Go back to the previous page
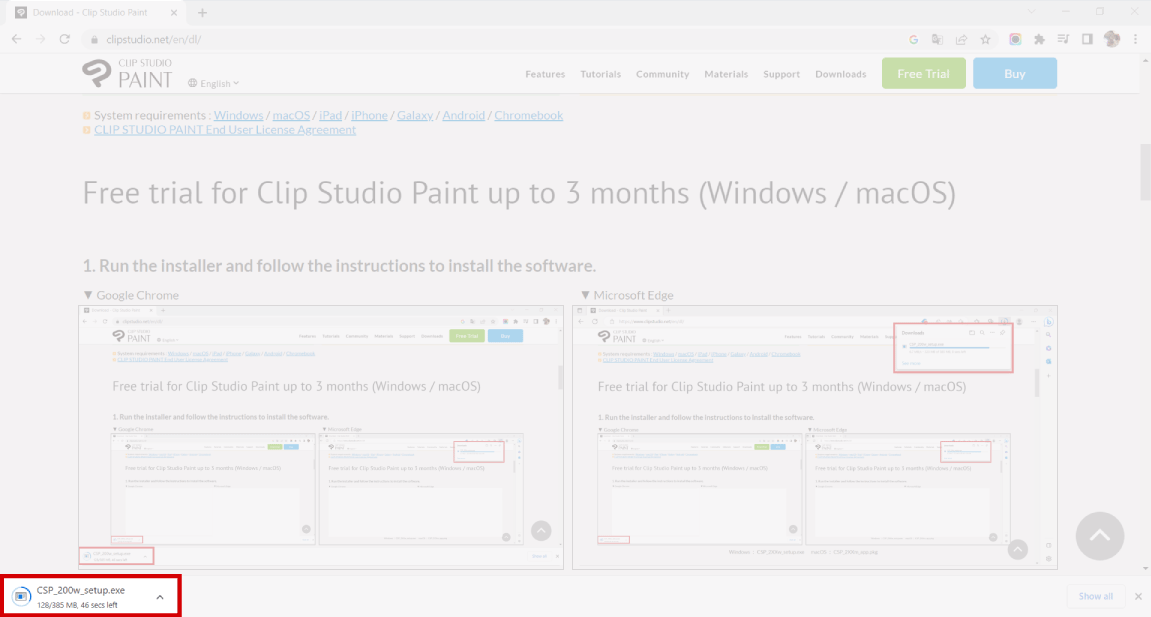 coord(17,40)
